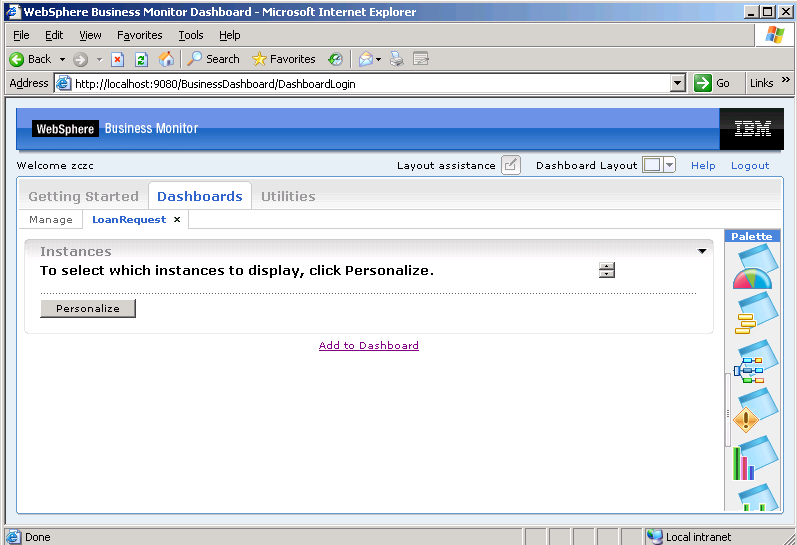
Task: Click the Local intranet zone icon
Action: (x=655, y=537)
